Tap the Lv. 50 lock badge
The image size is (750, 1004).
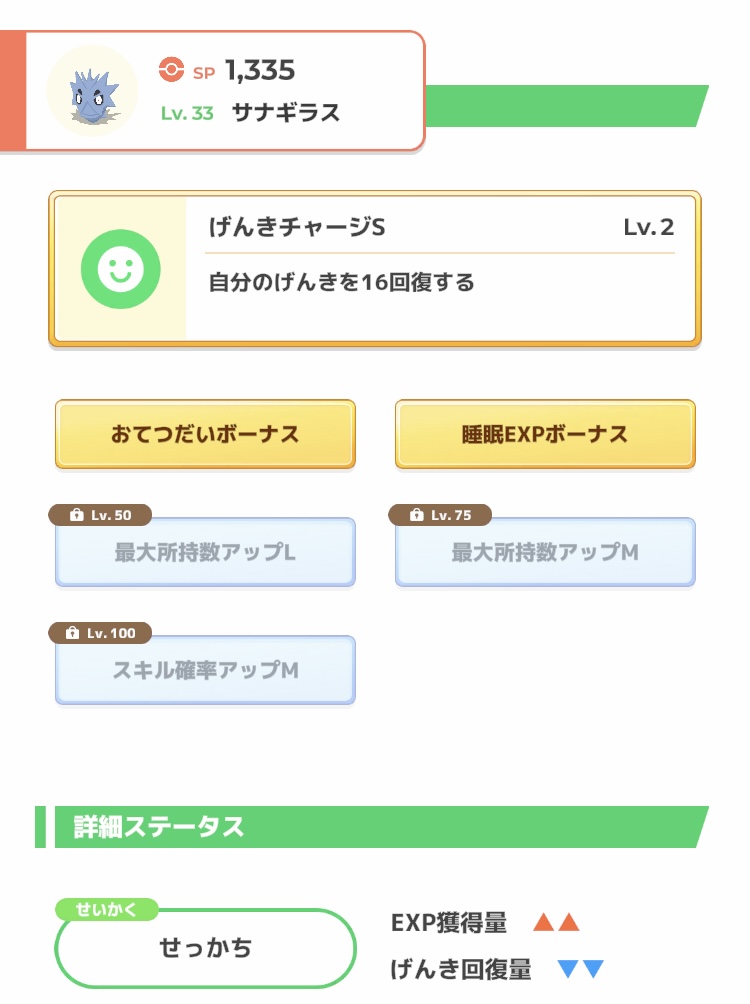click(x=100, y=515)
